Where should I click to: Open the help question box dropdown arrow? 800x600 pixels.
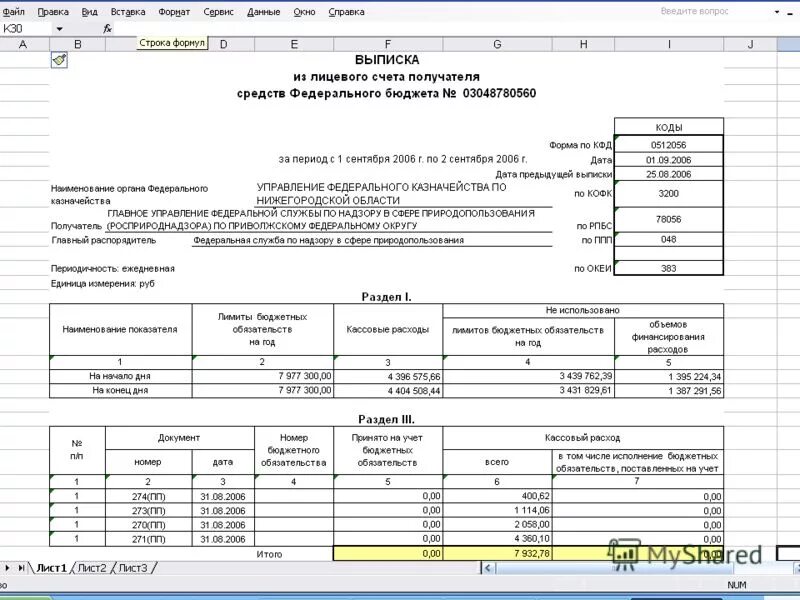777,11
